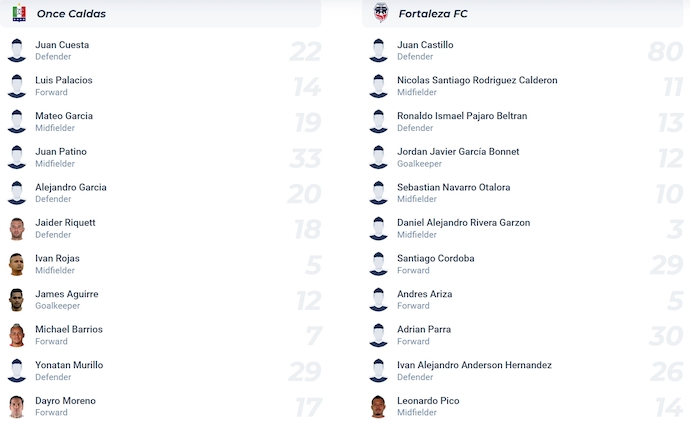690x422 pixels.
Task: Click Michael Barrios' player photo
Action: point(17,335)
